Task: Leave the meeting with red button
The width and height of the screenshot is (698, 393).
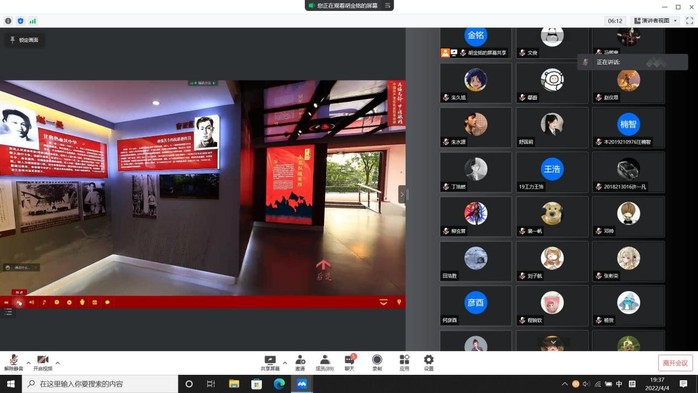Action: coord(675,363)
